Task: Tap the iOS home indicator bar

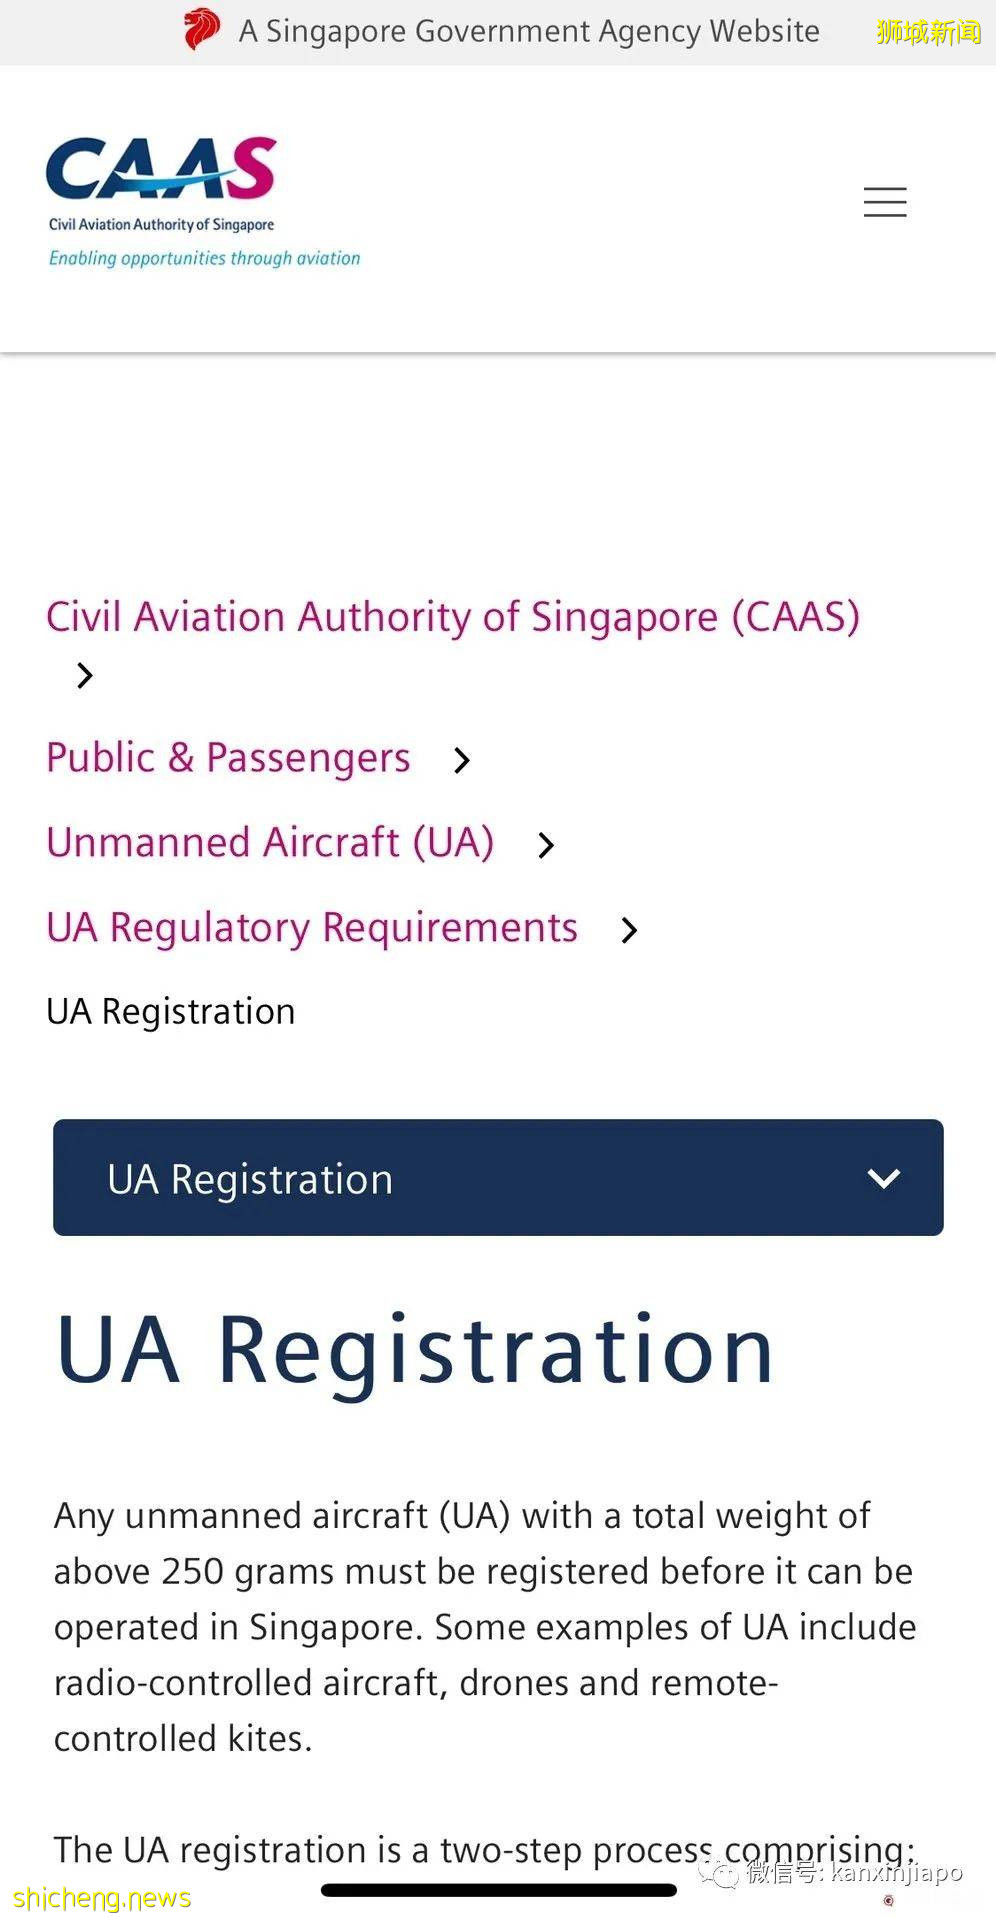Action: (x=498, y=1890)
